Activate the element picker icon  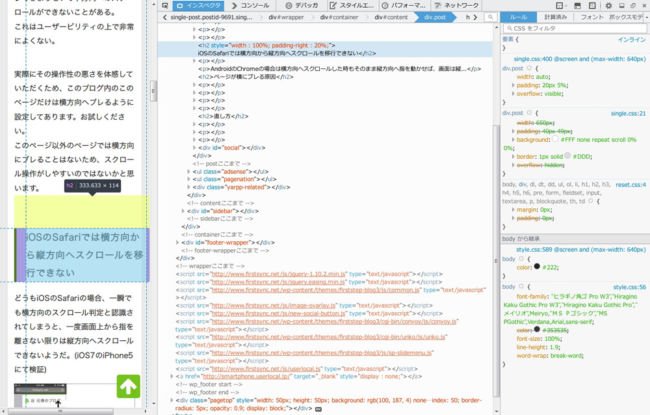(x=165, y=6)
